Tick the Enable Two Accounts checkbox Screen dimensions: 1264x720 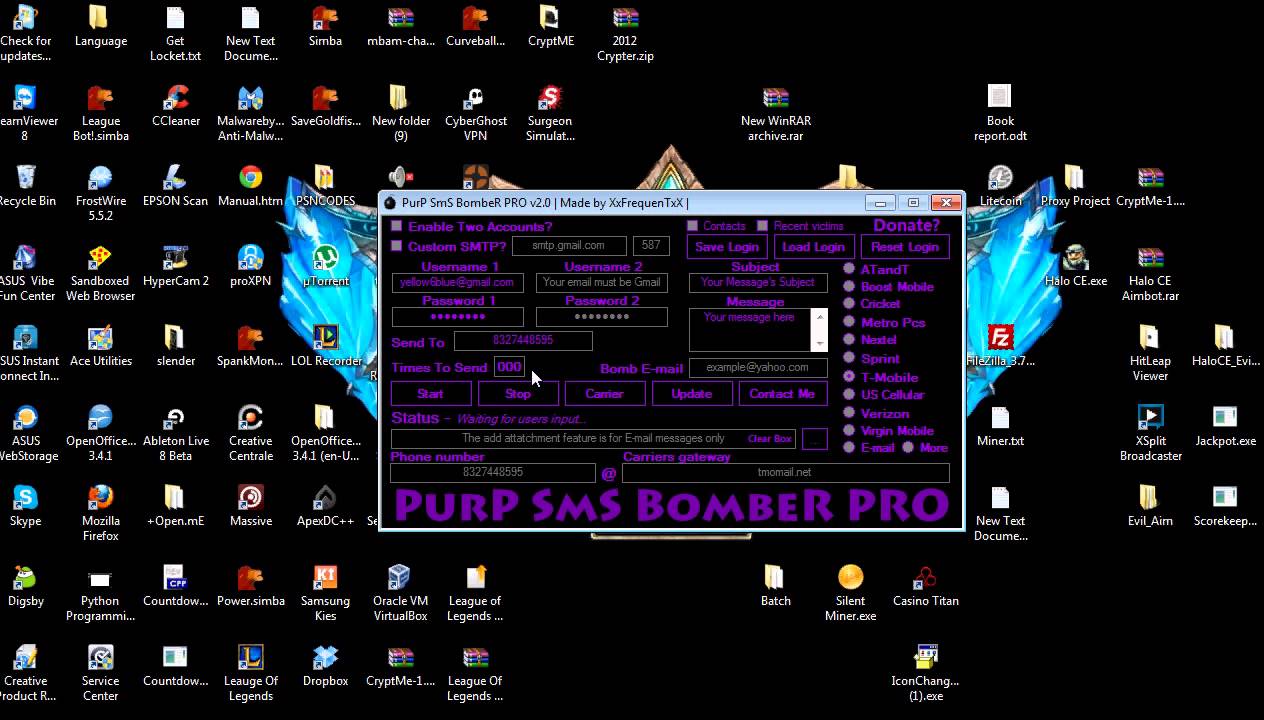coord(397,227)
